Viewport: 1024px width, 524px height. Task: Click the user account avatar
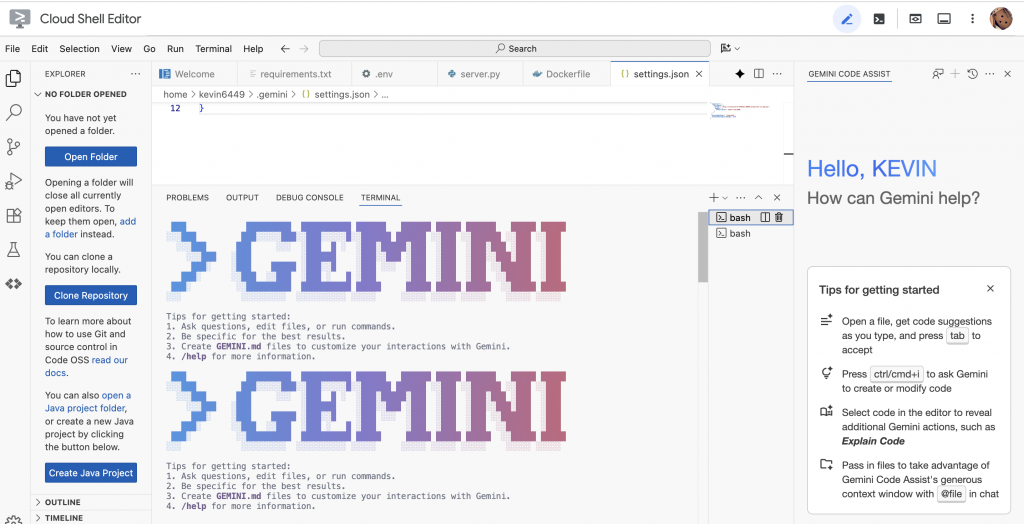click(x=1001, y=19)
